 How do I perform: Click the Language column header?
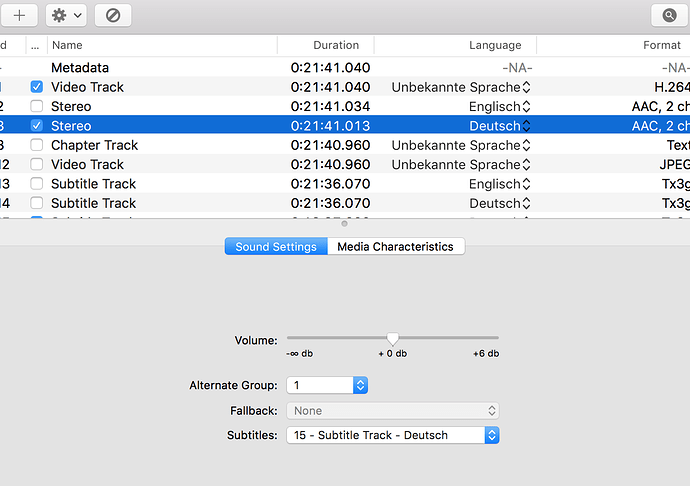coord(495,45)
